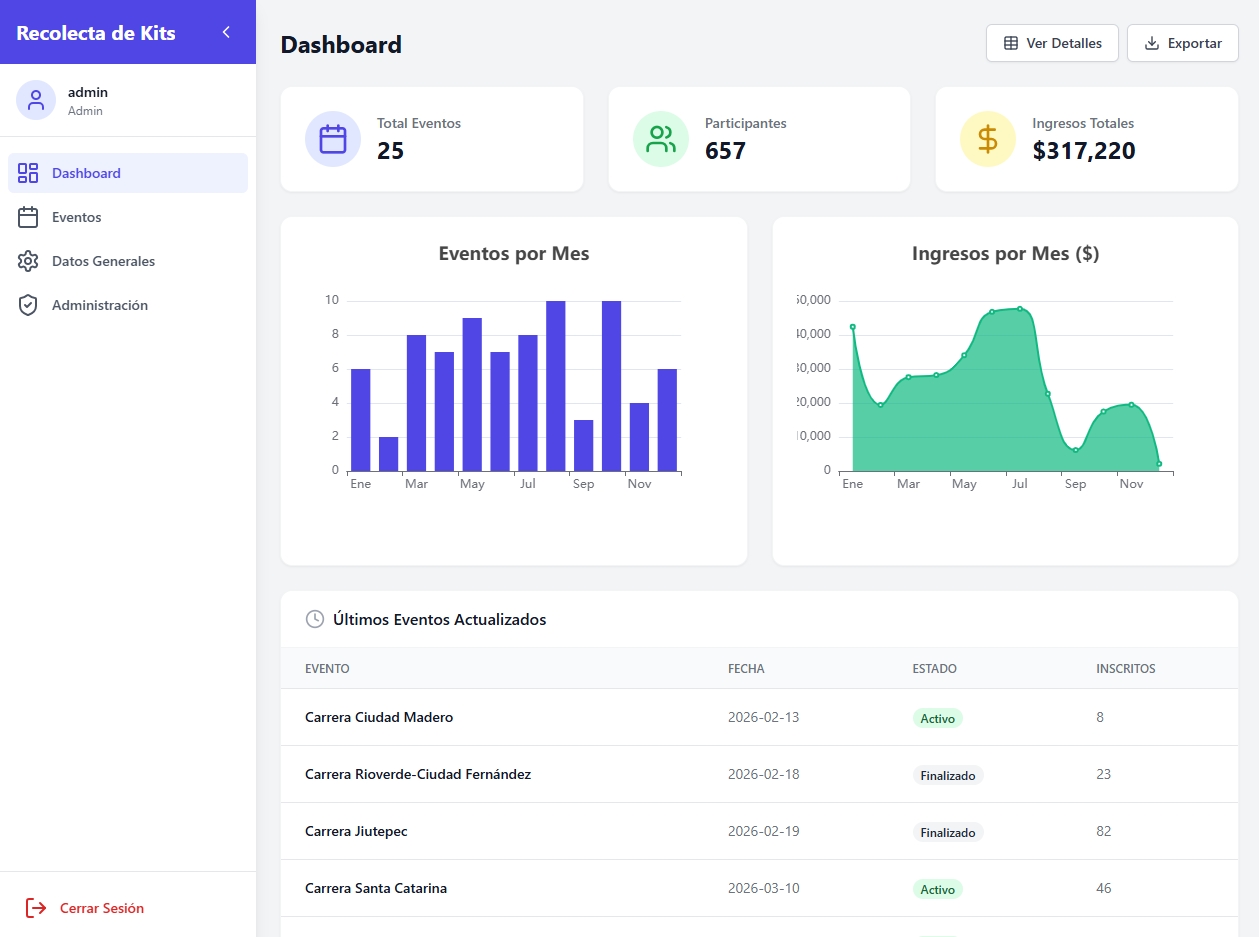
Task: Click the Participantes people icon
Action: pyautogui.click(x=661, y=139)
